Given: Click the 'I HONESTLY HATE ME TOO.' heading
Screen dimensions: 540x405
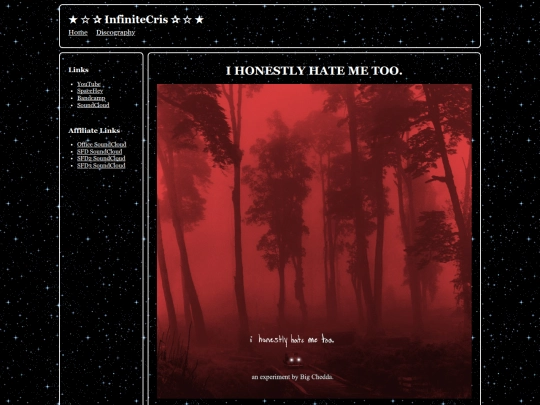Looking at the screenshot, I should coord(314,71).
